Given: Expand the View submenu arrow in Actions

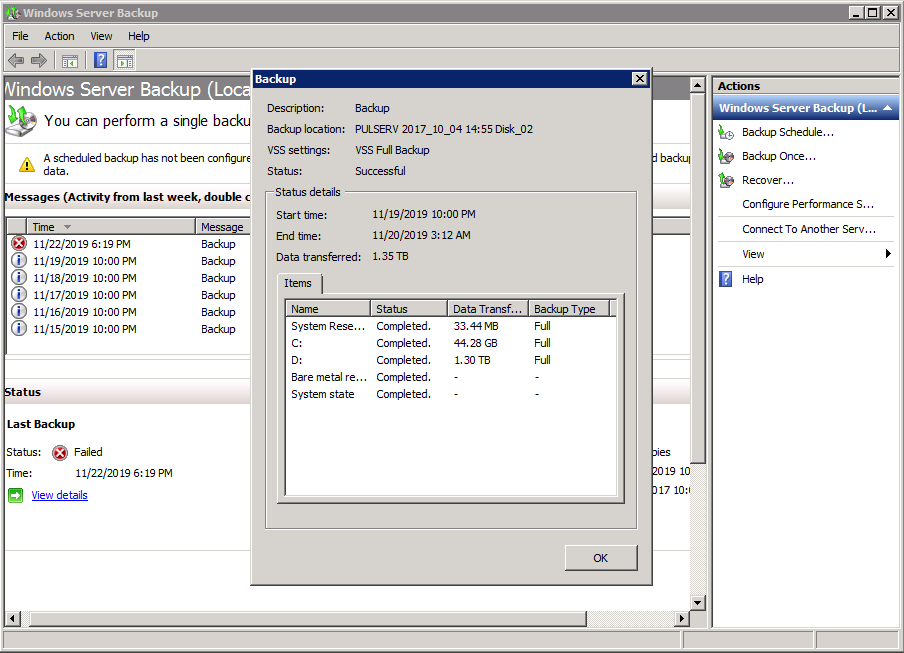Looking at the screenshot, I should [888, 254].
